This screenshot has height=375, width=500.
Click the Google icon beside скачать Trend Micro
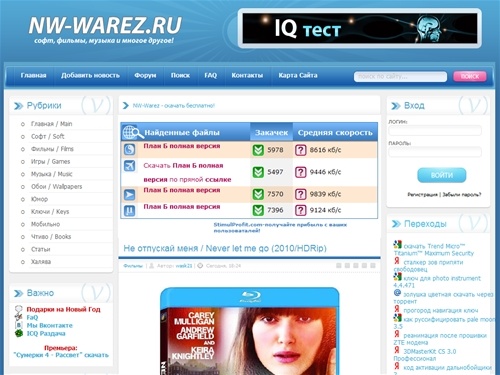(397, 245)
